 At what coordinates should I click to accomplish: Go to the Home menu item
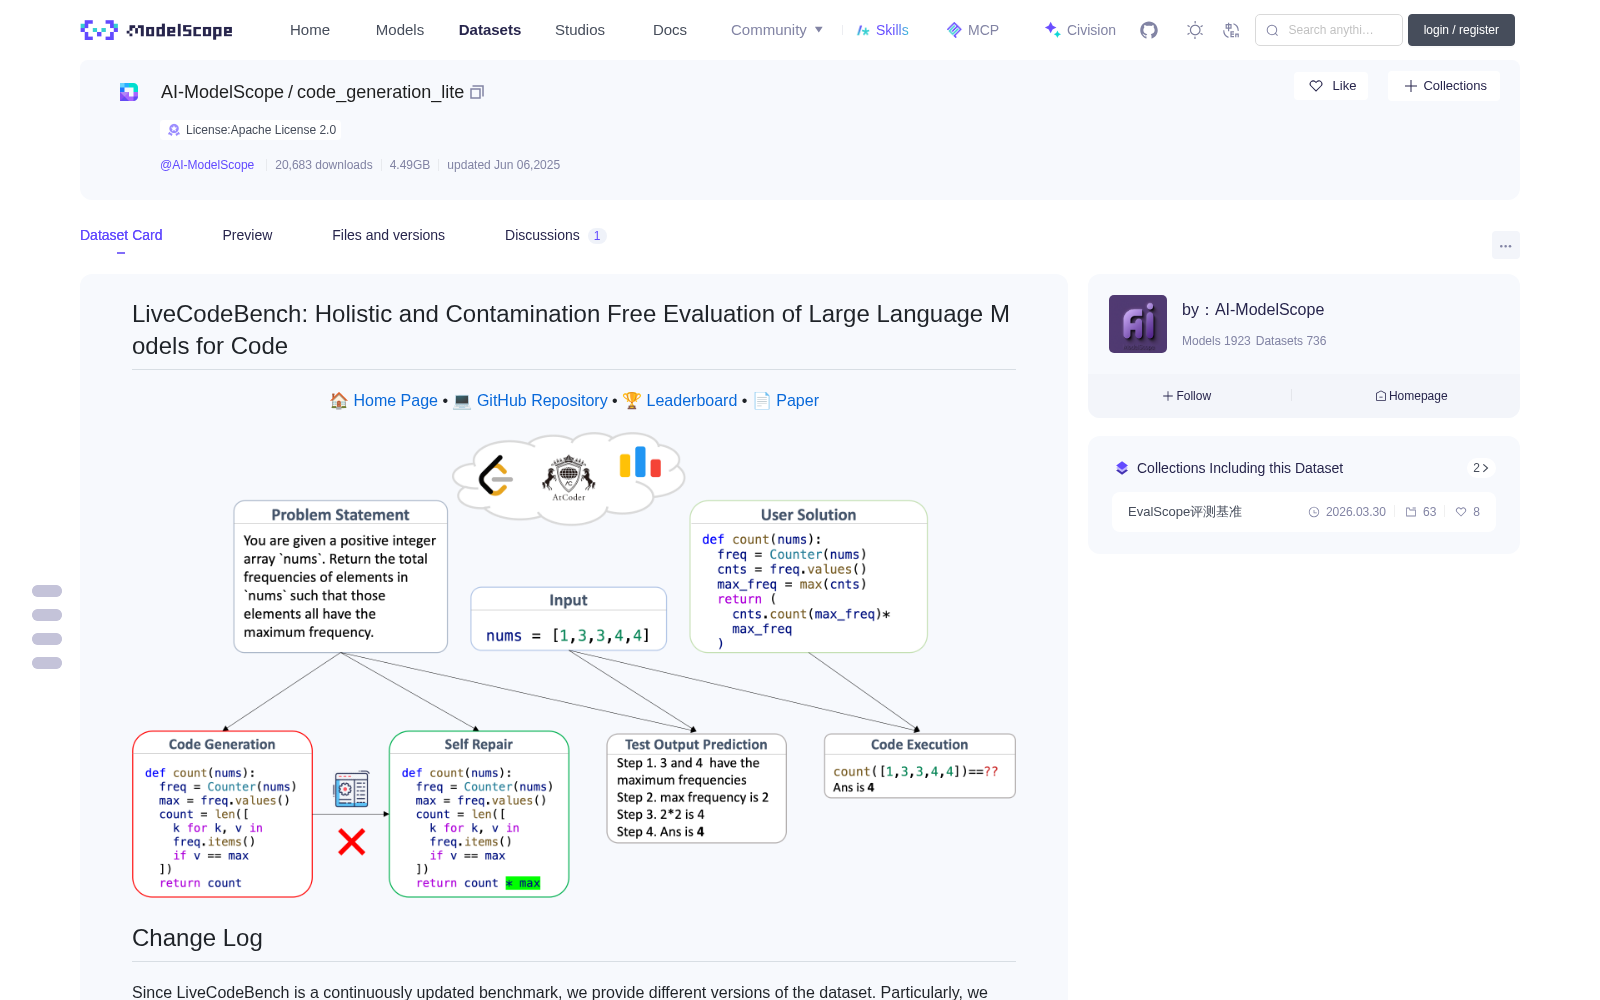click(x=310, y=30)
